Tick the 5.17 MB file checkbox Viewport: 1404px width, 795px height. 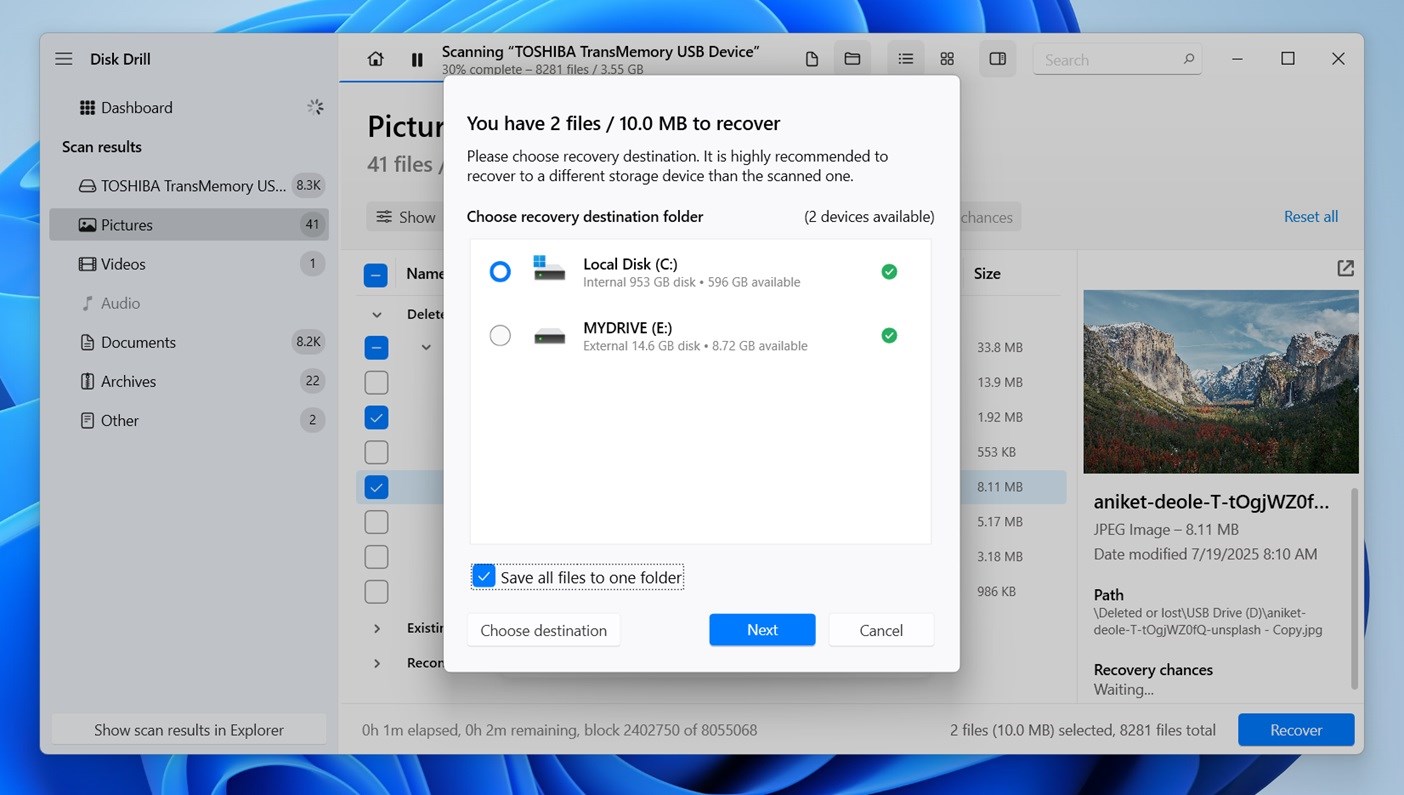pyautogui.click(x=376, y=522)
